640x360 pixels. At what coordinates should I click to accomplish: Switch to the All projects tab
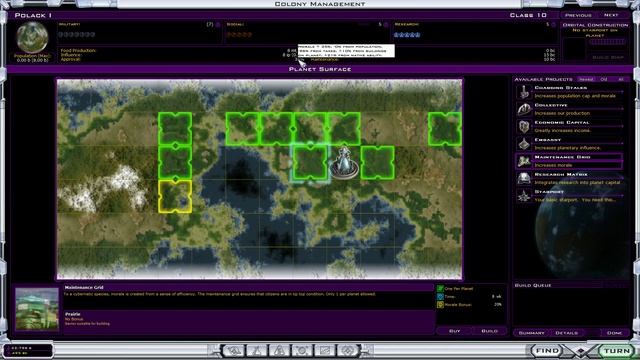(621, 79)
